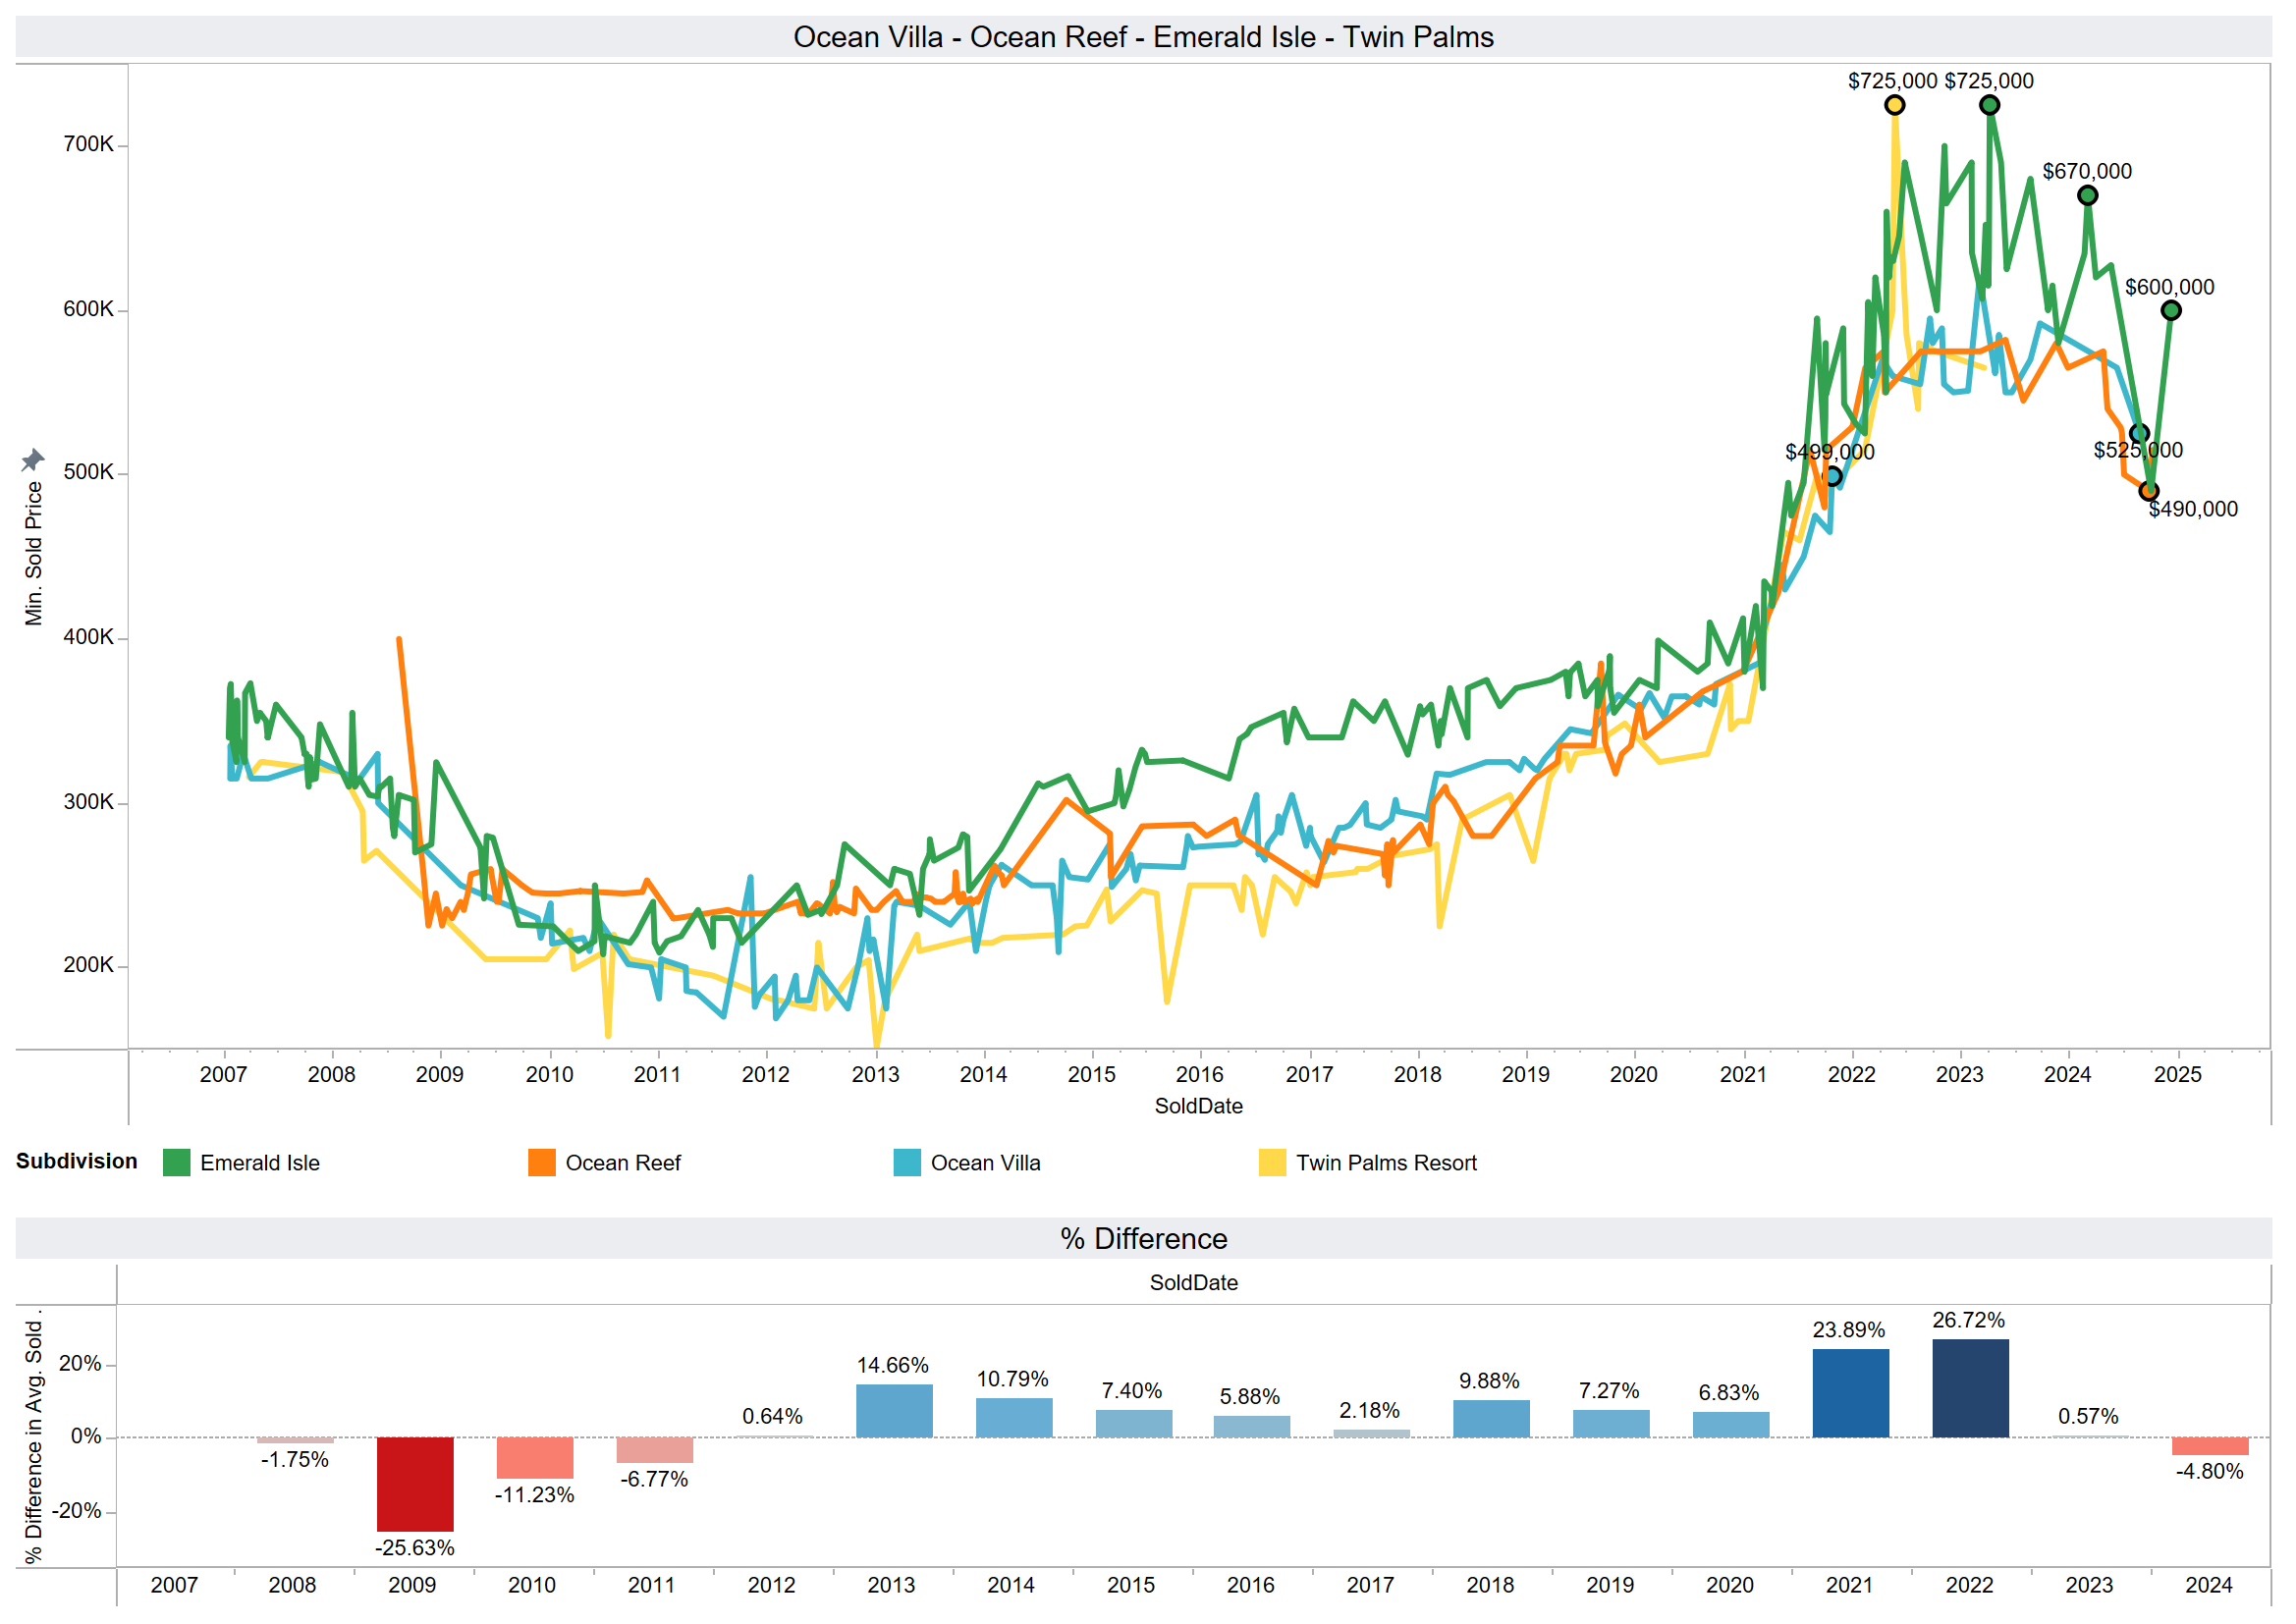Click the -4.80% bar for 2024

click(2212, 1447)
